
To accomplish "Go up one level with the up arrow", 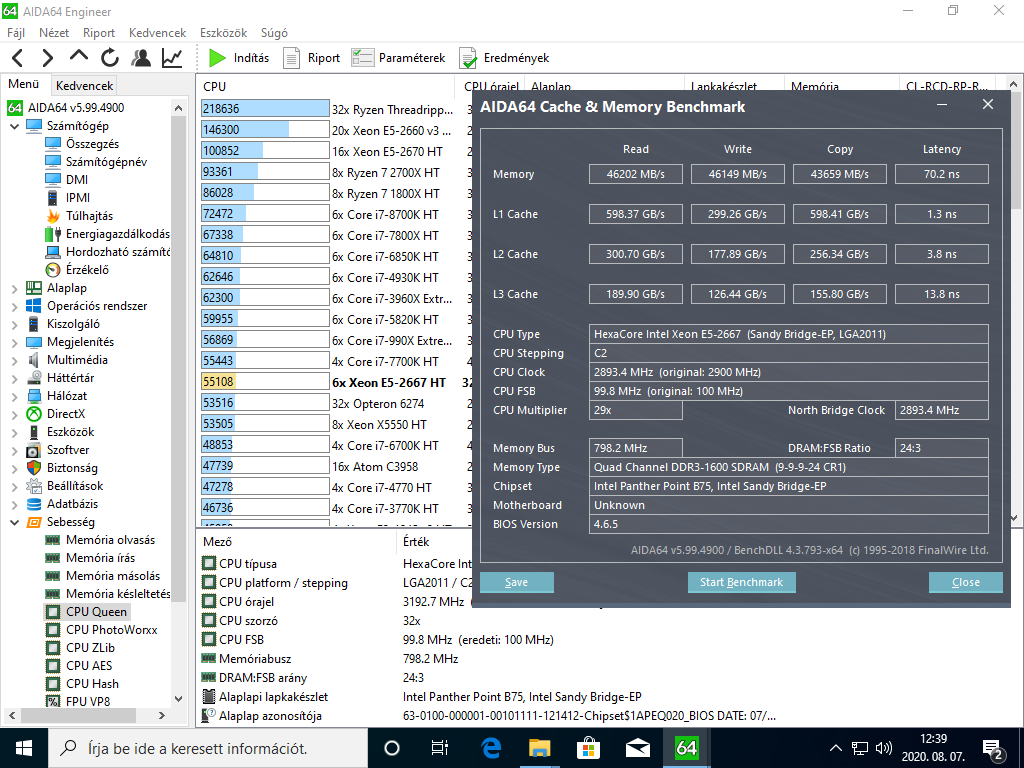I will pos(78,56).
